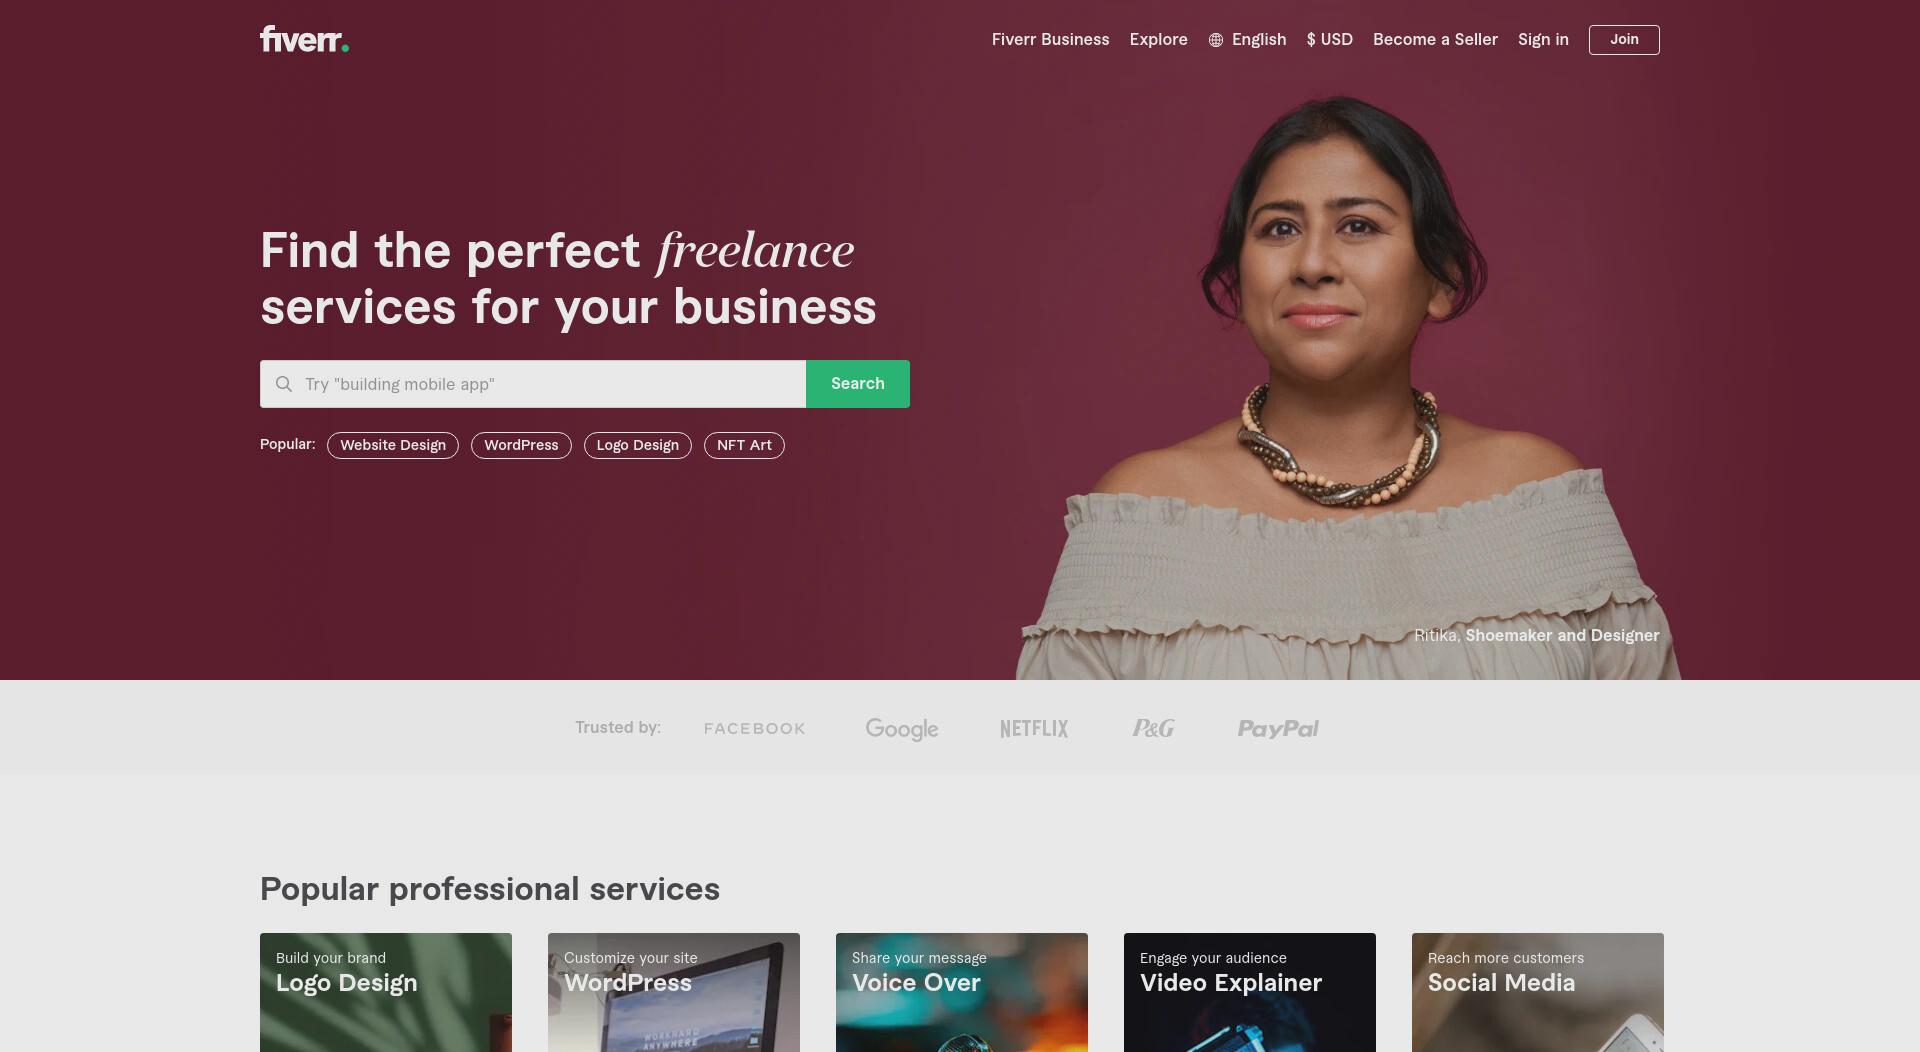
Task: Open the $ USD currency selector
Action: click(x=1329, y=40)
